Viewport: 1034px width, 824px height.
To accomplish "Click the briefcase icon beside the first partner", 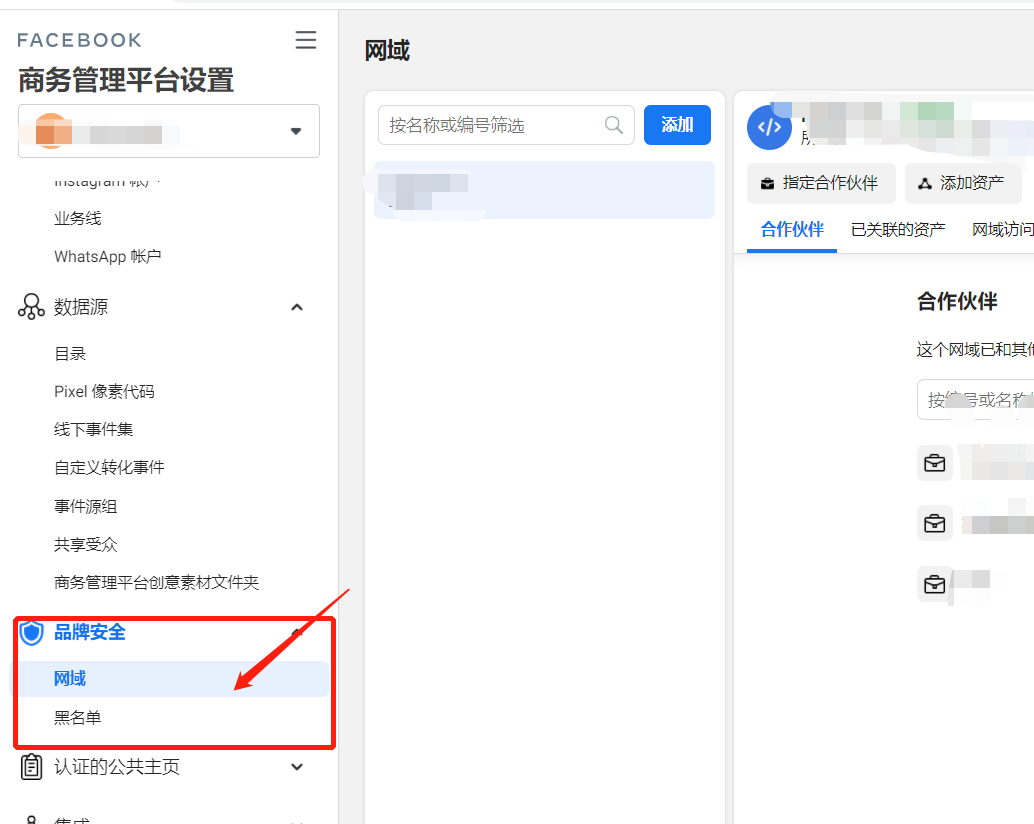I will [x=934, y=462].
